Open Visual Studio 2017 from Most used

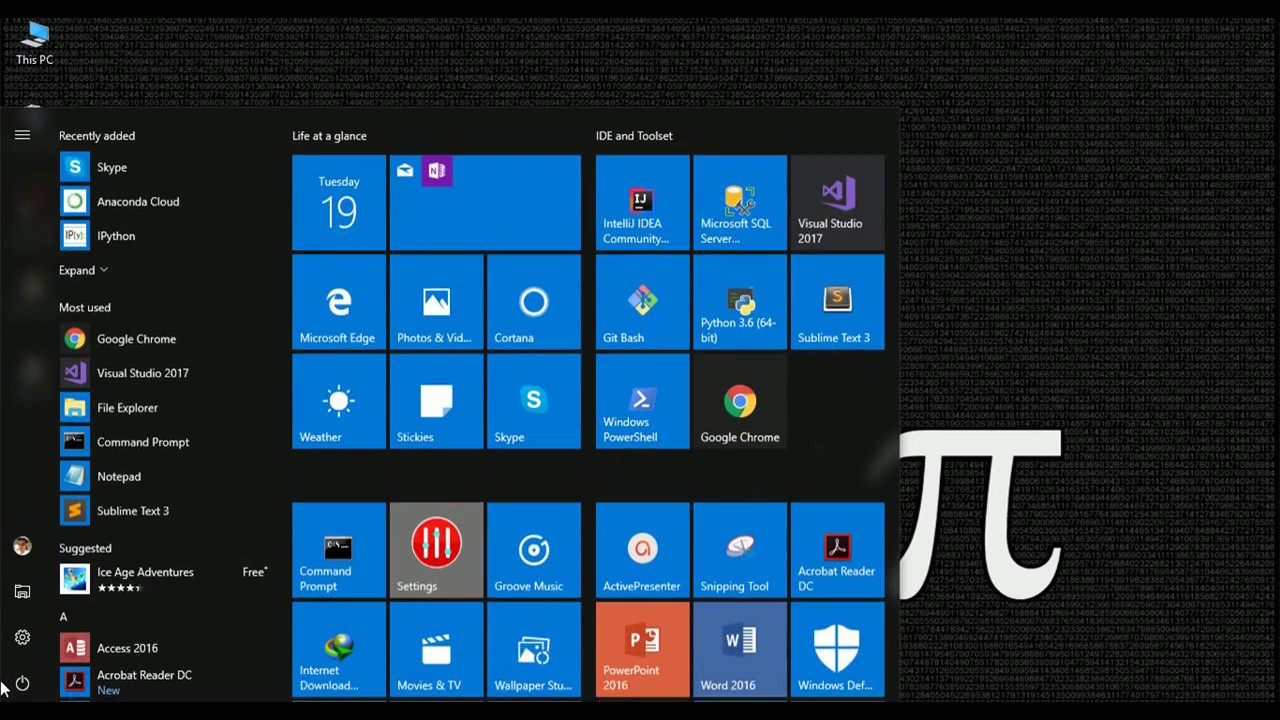164,373
